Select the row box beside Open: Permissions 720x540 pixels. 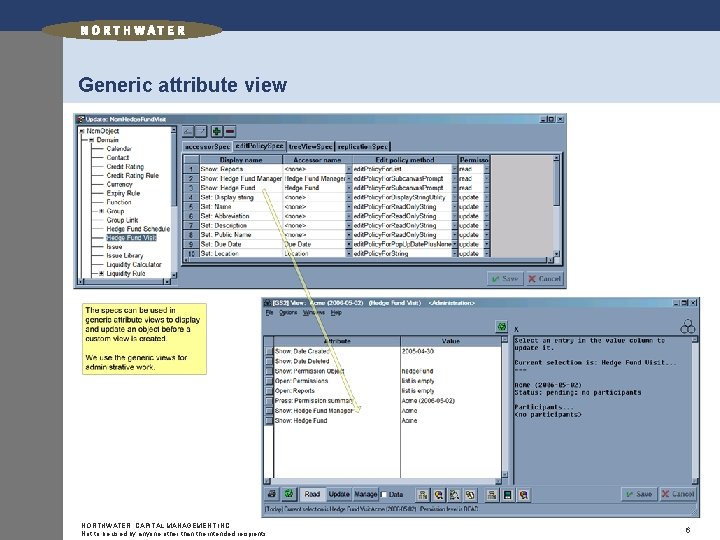tap(269, 381)
